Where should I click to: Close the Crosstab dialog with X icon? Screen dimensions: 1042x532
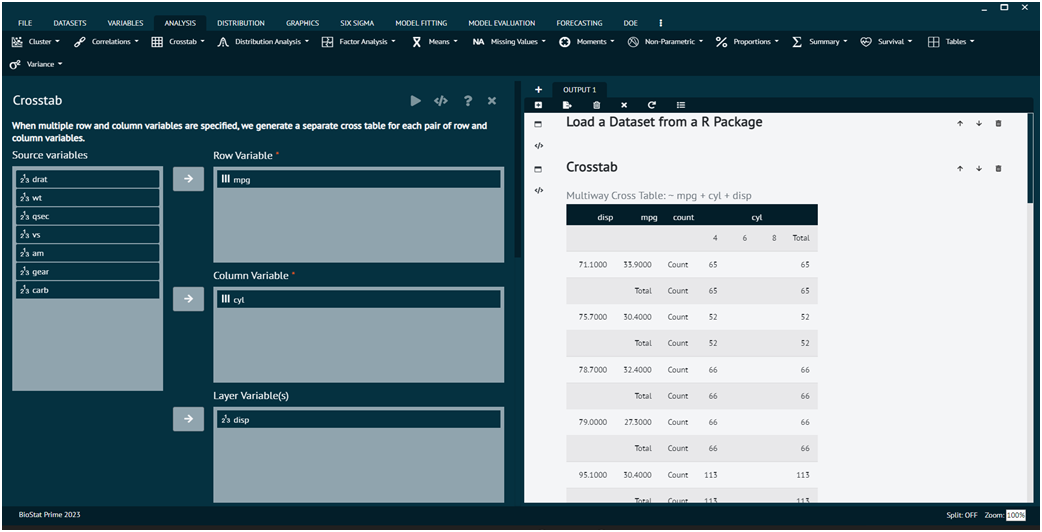click(492, 101)
